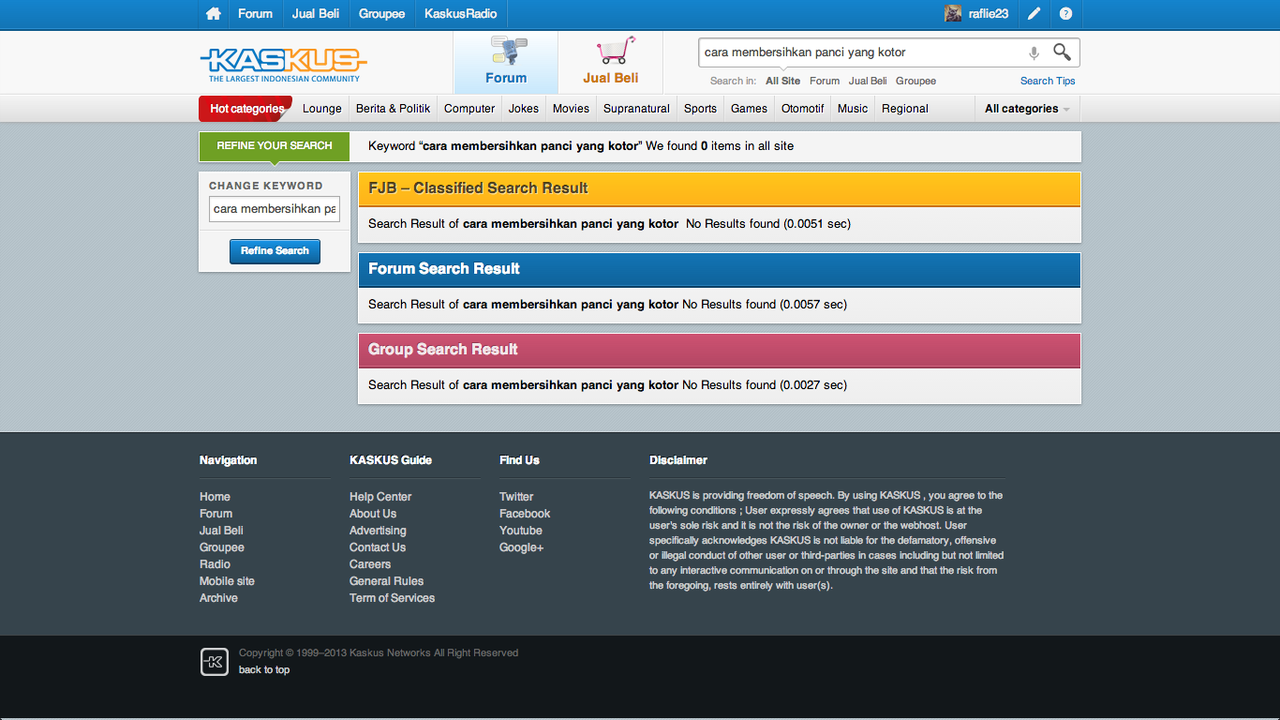This screenshot has width=1280, height=720.
Task: Open Twitter link
Action: (516, 497)
